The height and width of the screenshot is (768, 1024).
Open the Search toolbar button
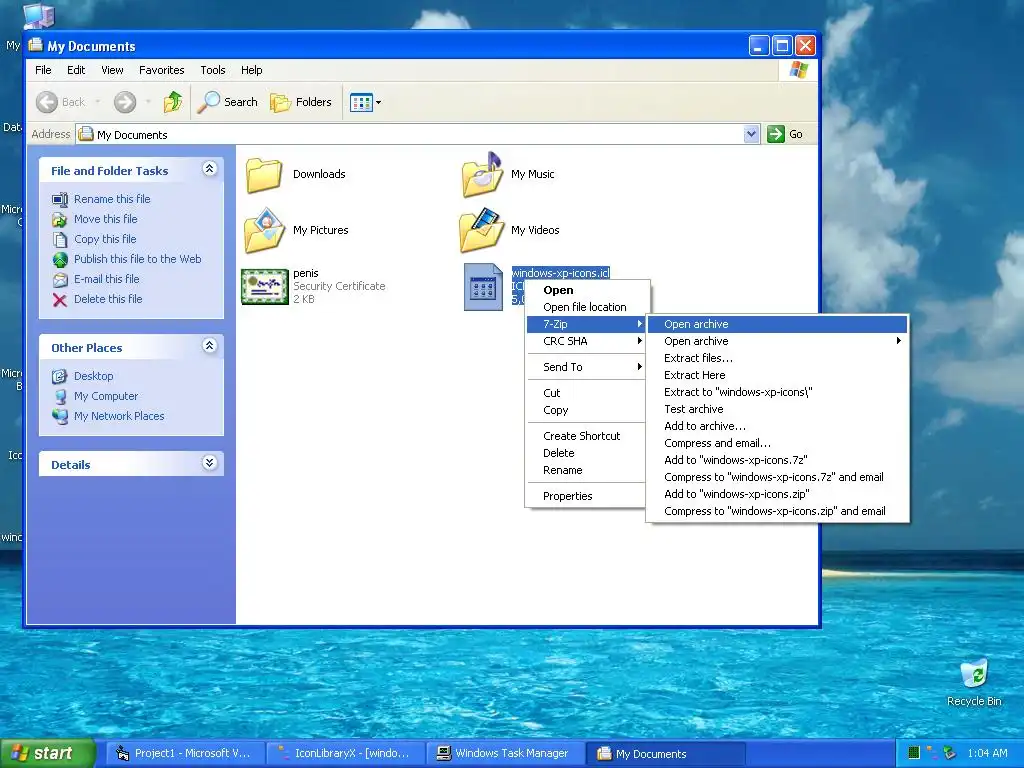click(x=227, y=102)
